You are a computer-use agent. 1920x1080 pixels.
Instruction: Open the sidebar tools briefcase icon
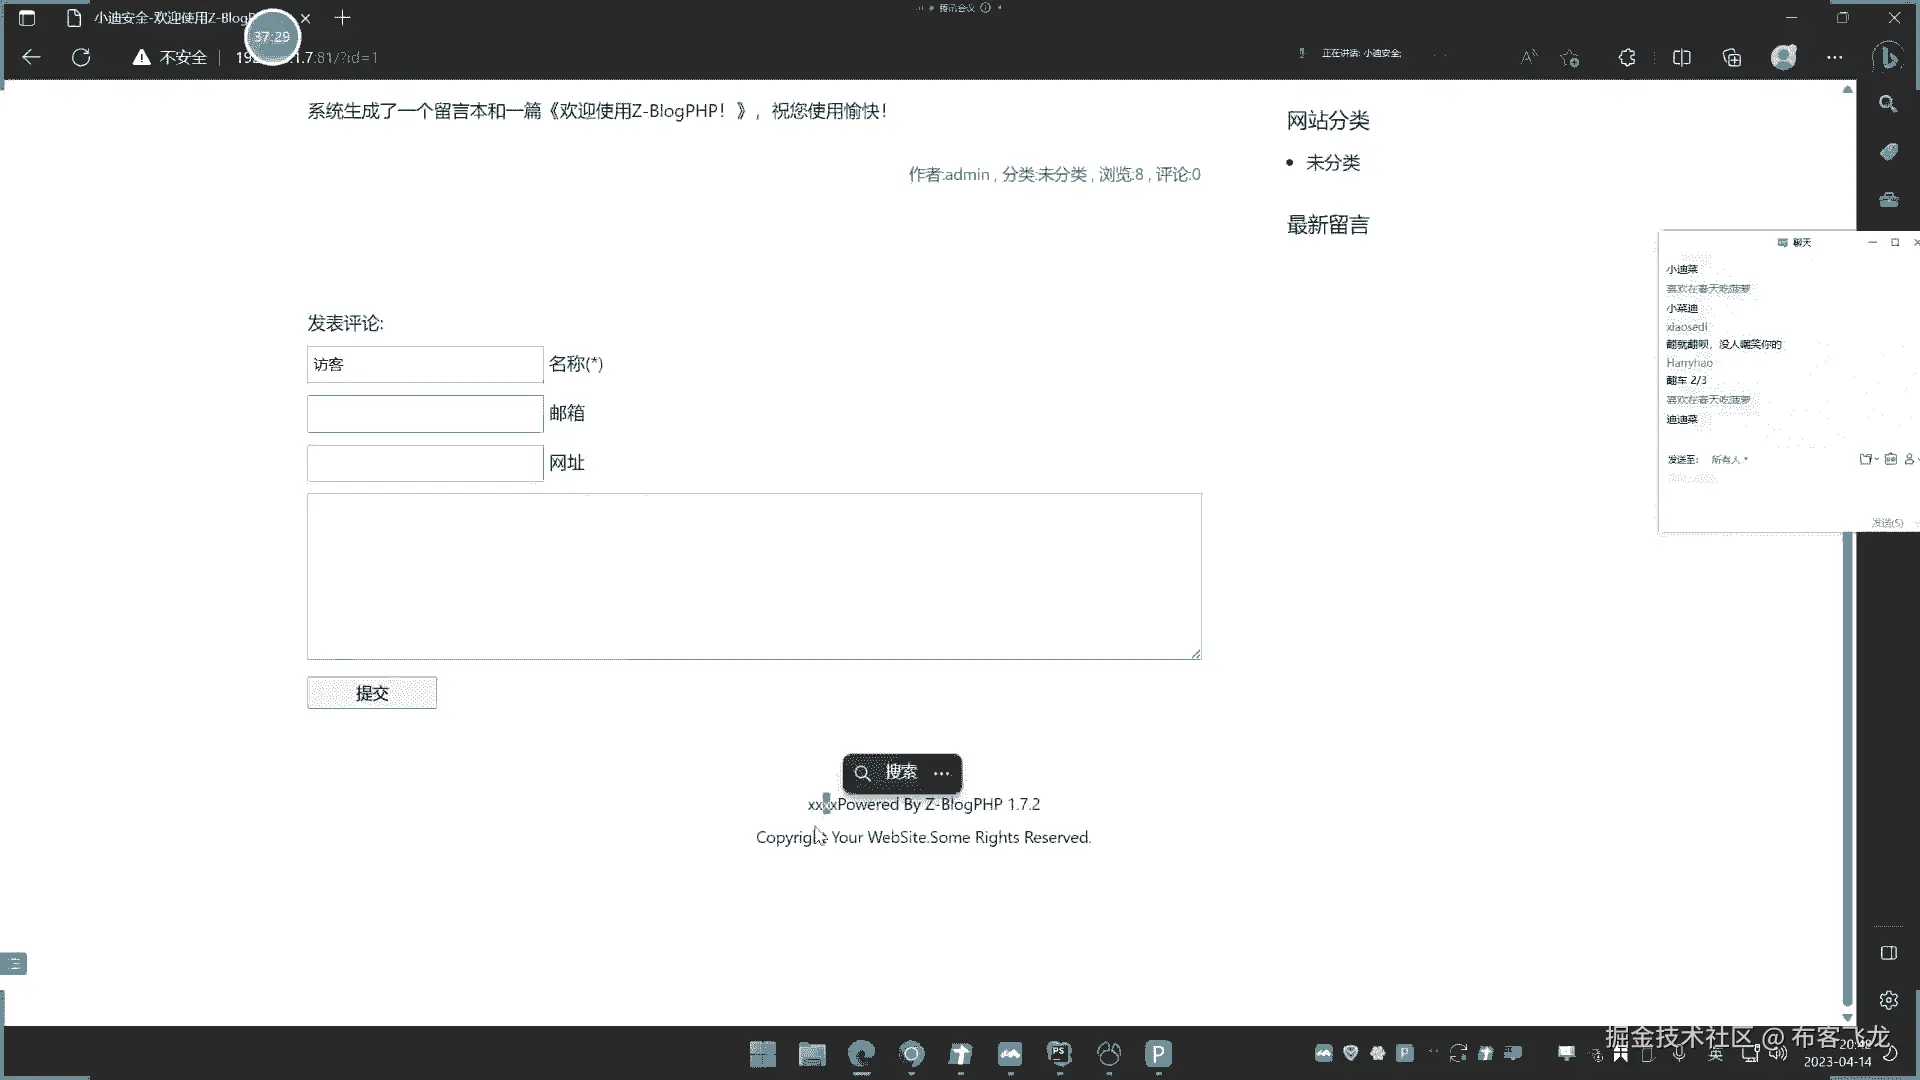(1888, 200)
